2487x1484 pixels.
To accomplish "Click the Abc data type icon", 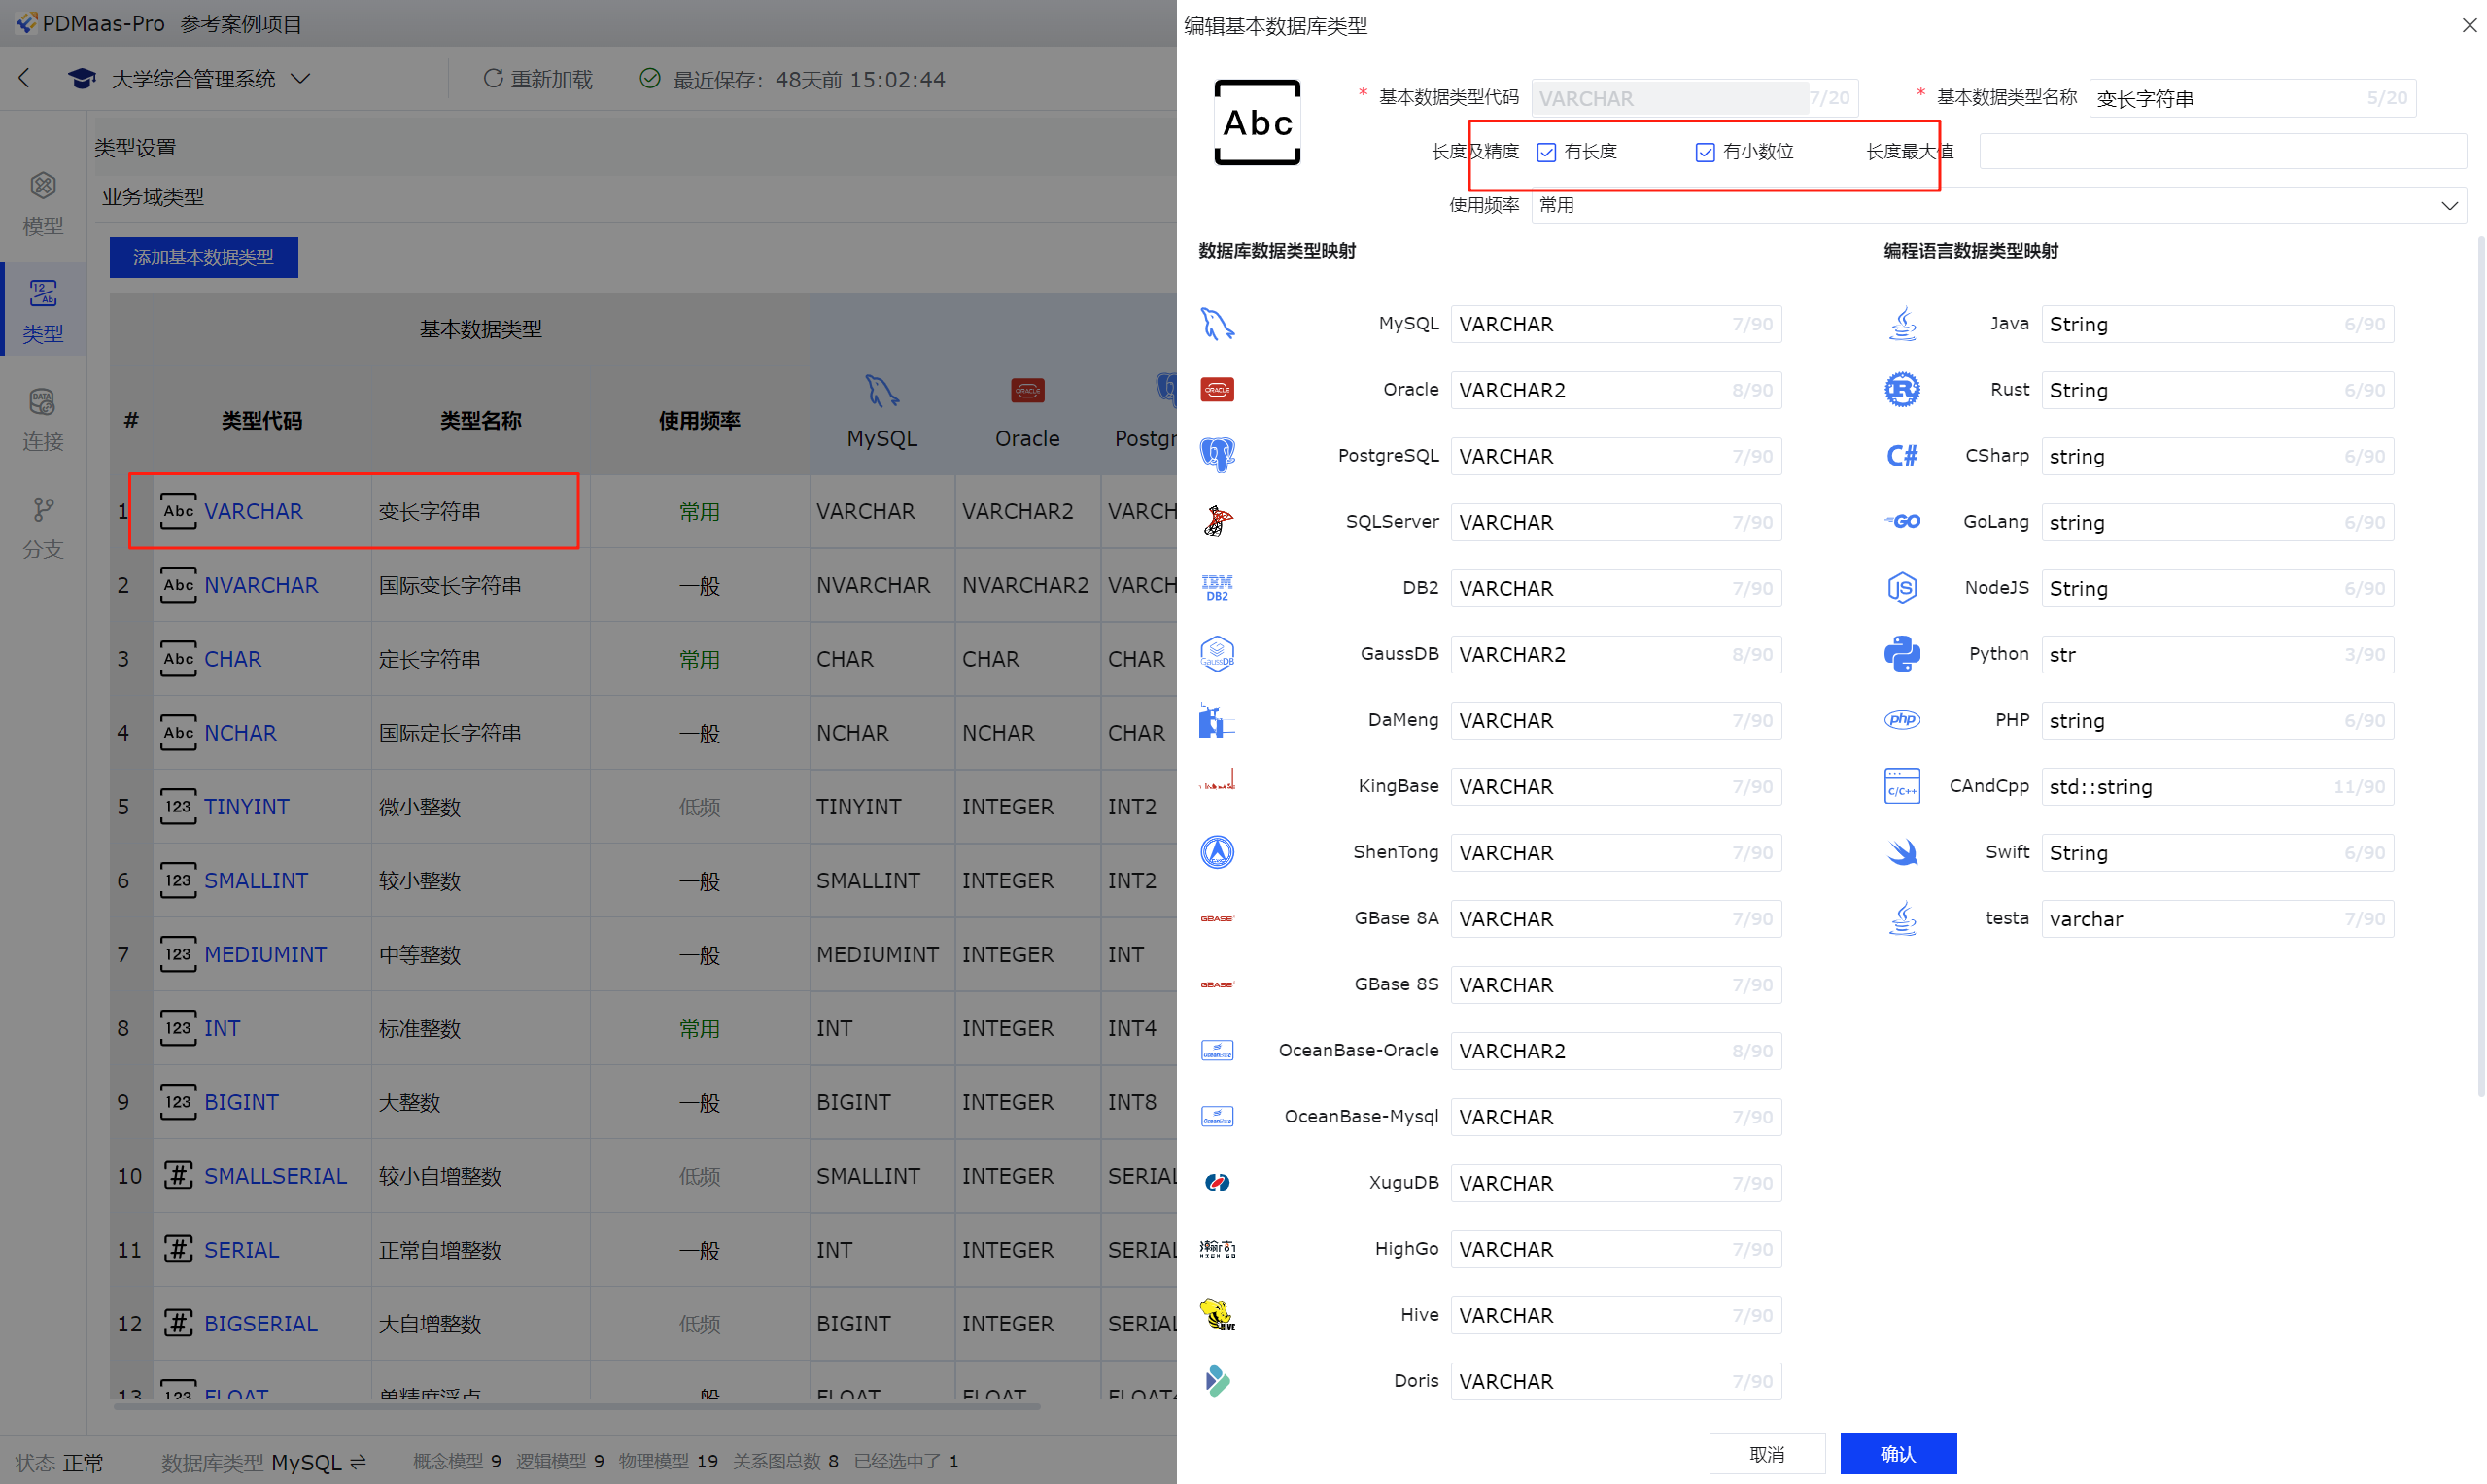I will click(1257, 123).
